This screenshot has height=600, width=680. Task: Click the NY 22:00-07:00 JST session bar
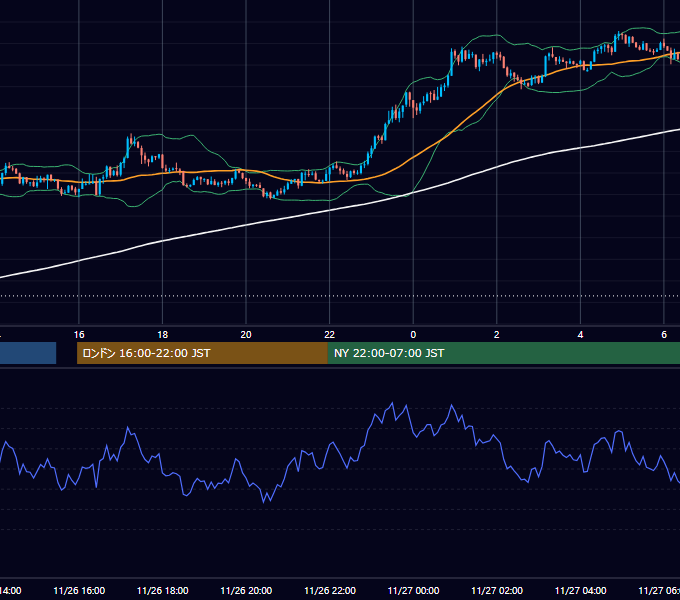pos(503,353)
